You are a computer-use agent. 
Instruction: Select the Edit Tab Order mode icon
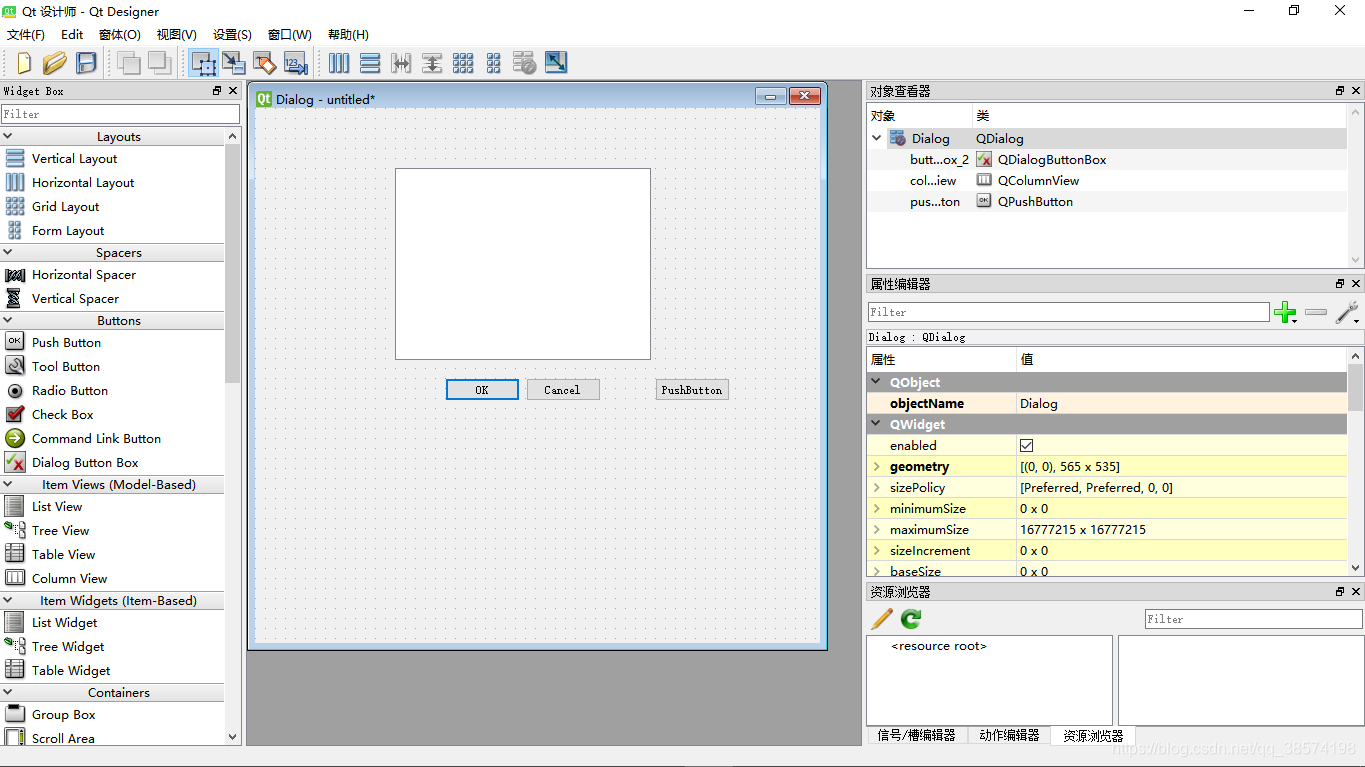pyautogui.click(x=296, y=63)
